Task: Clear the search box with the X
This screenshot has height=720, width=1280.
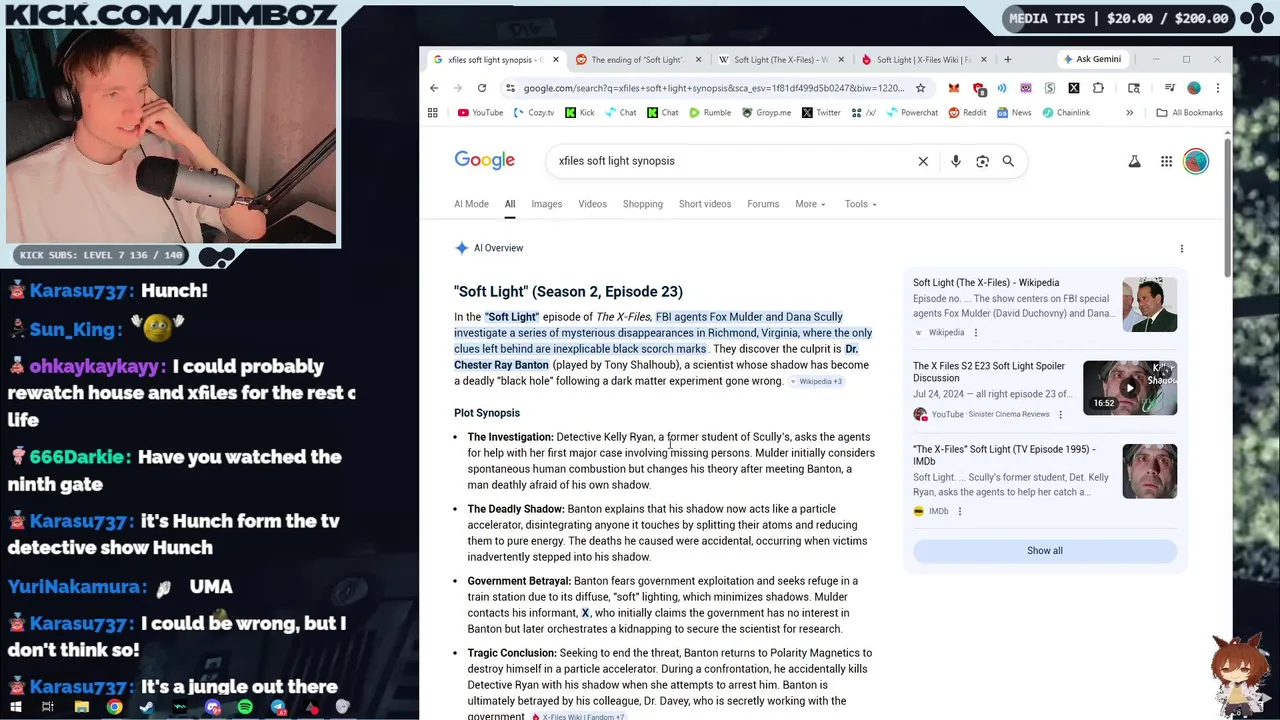Action: point(923,161)
